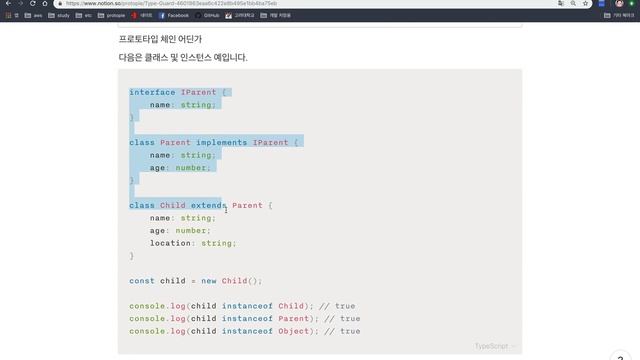Viewport: 640px width, 360px height.
Task: Open the folder bookmark after the calendar bookmark
Action: 276,16
